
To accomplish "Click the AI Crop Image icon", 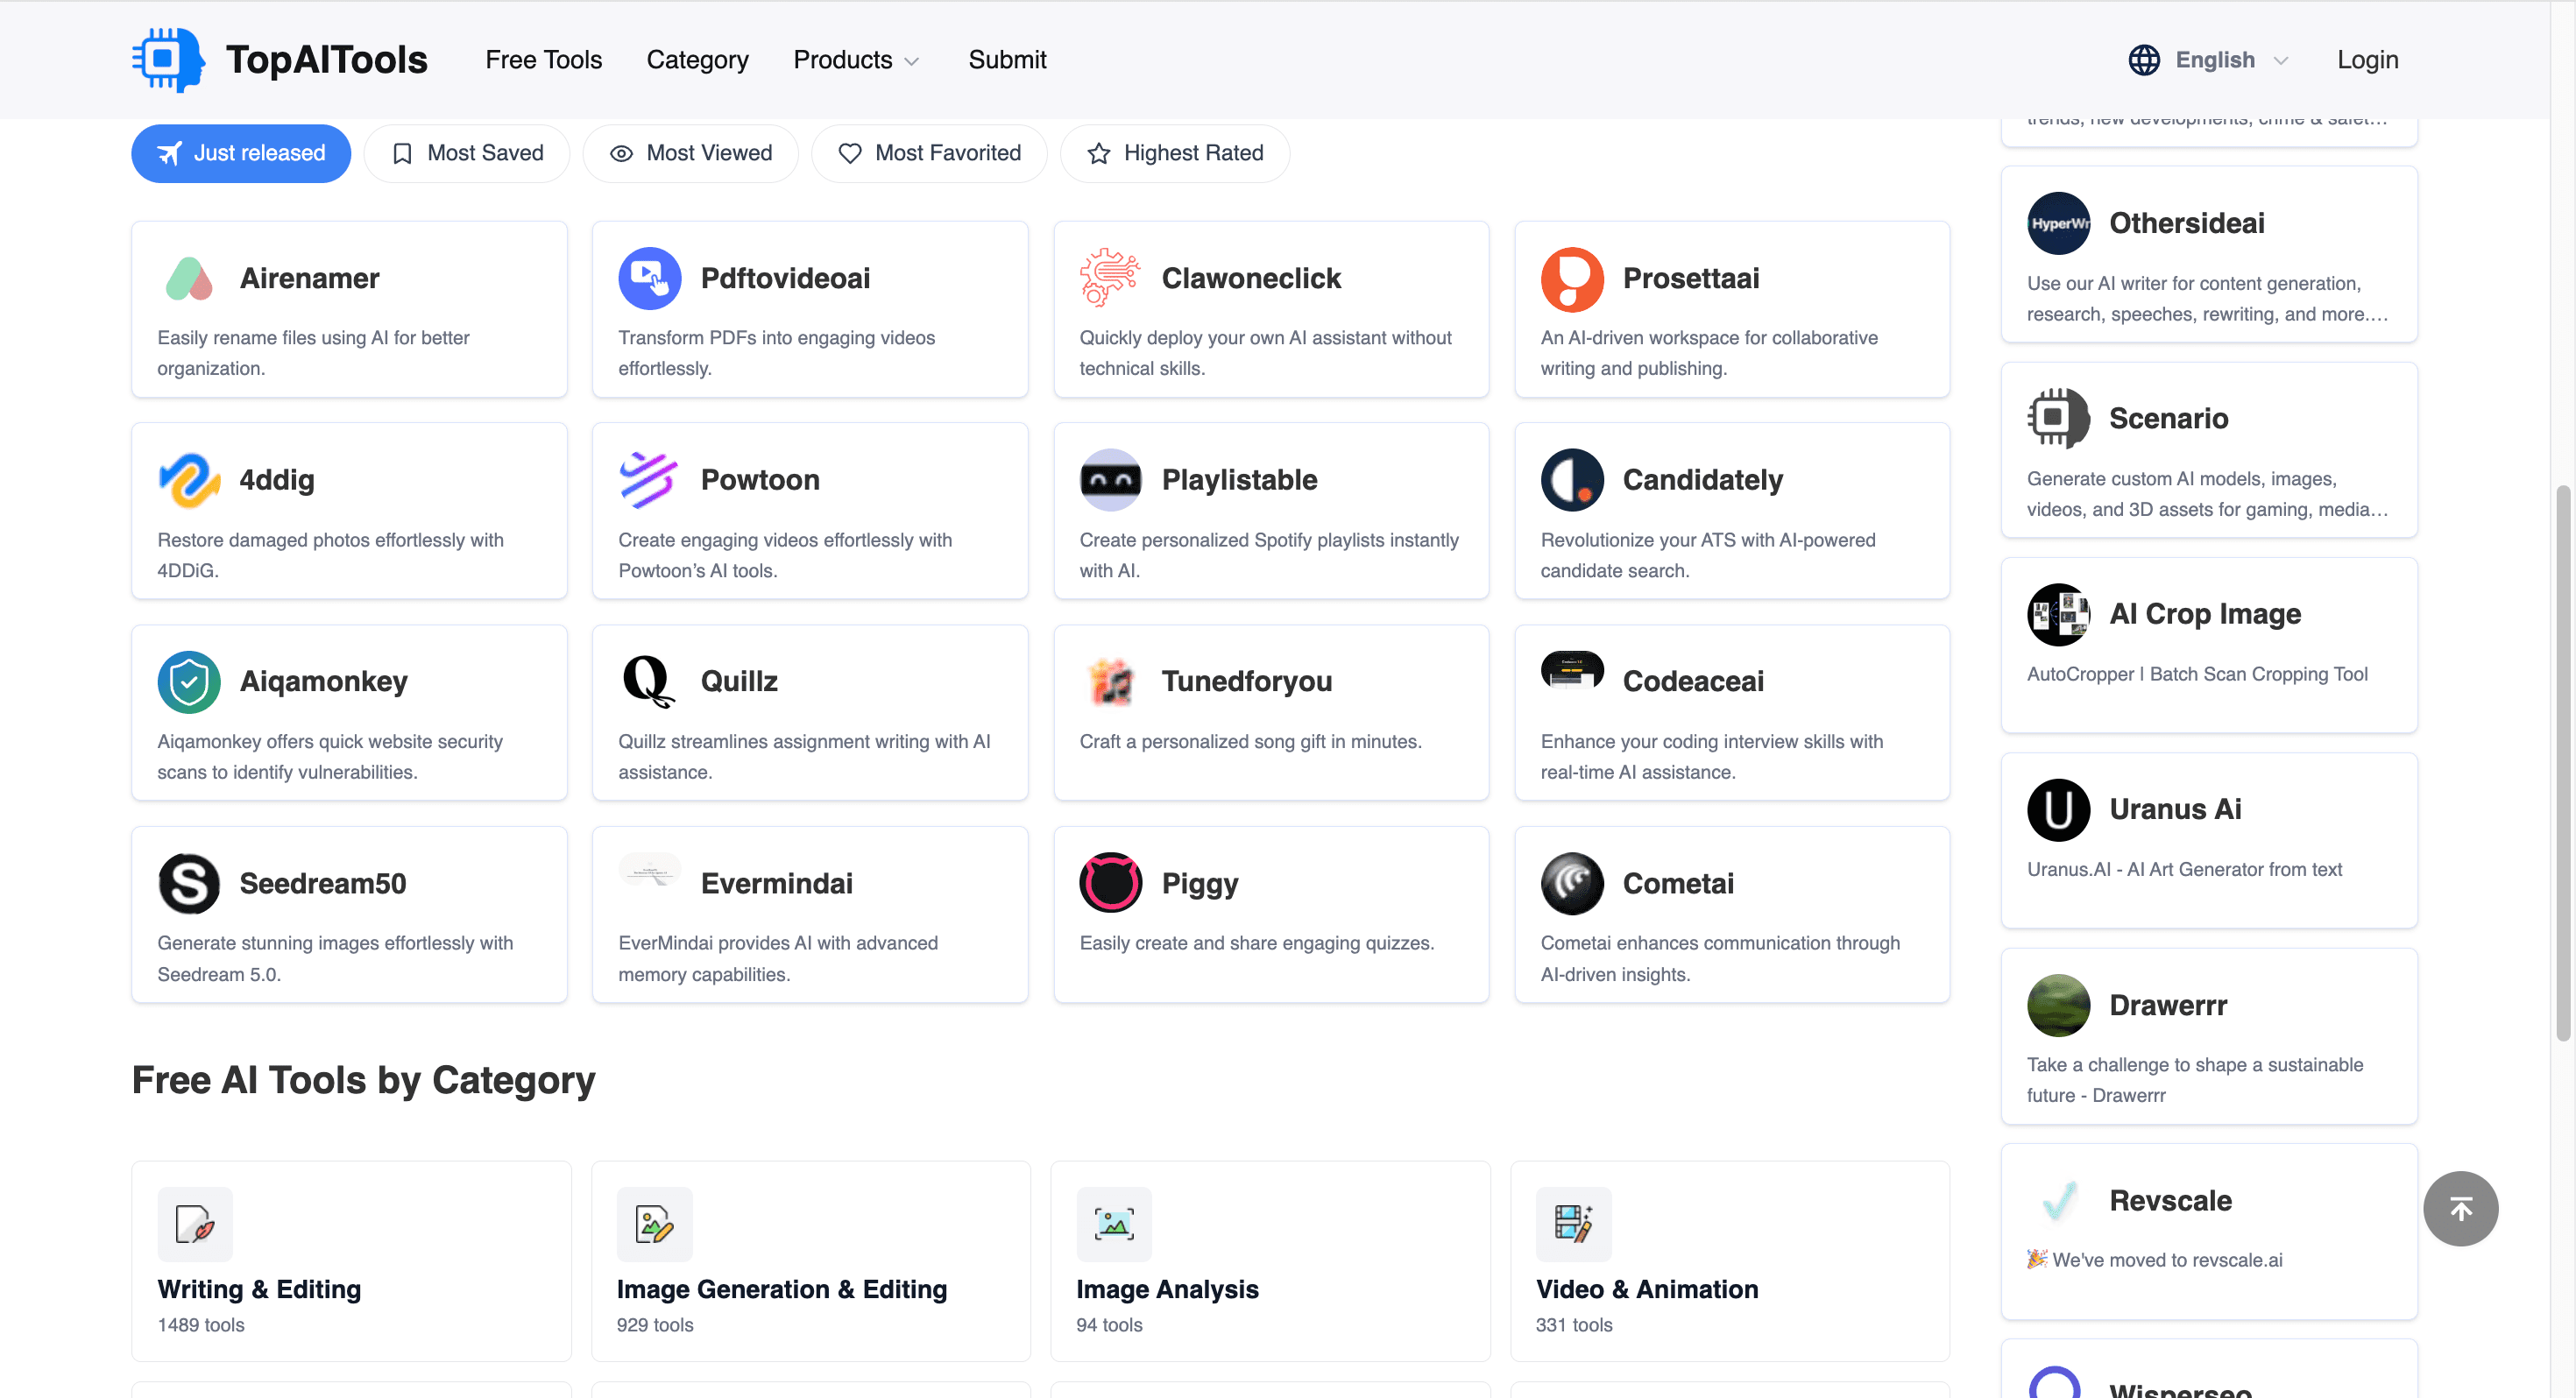I will (2059, 615).
